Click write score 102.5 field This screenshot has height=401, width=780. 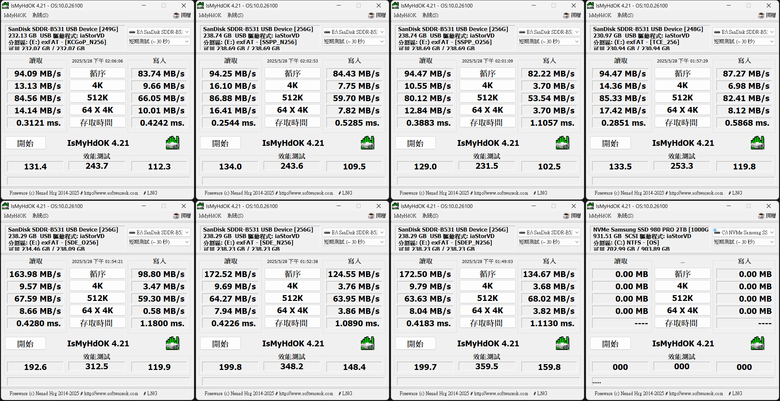tap(549, 166)
